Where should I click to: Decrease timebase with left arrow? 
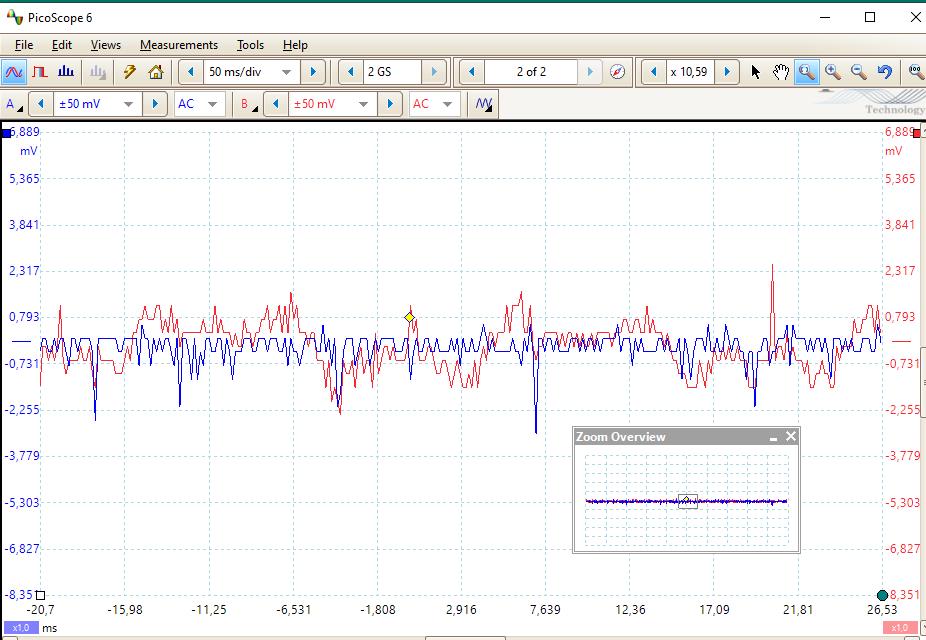pyautogui.click(x=191, y=72)
